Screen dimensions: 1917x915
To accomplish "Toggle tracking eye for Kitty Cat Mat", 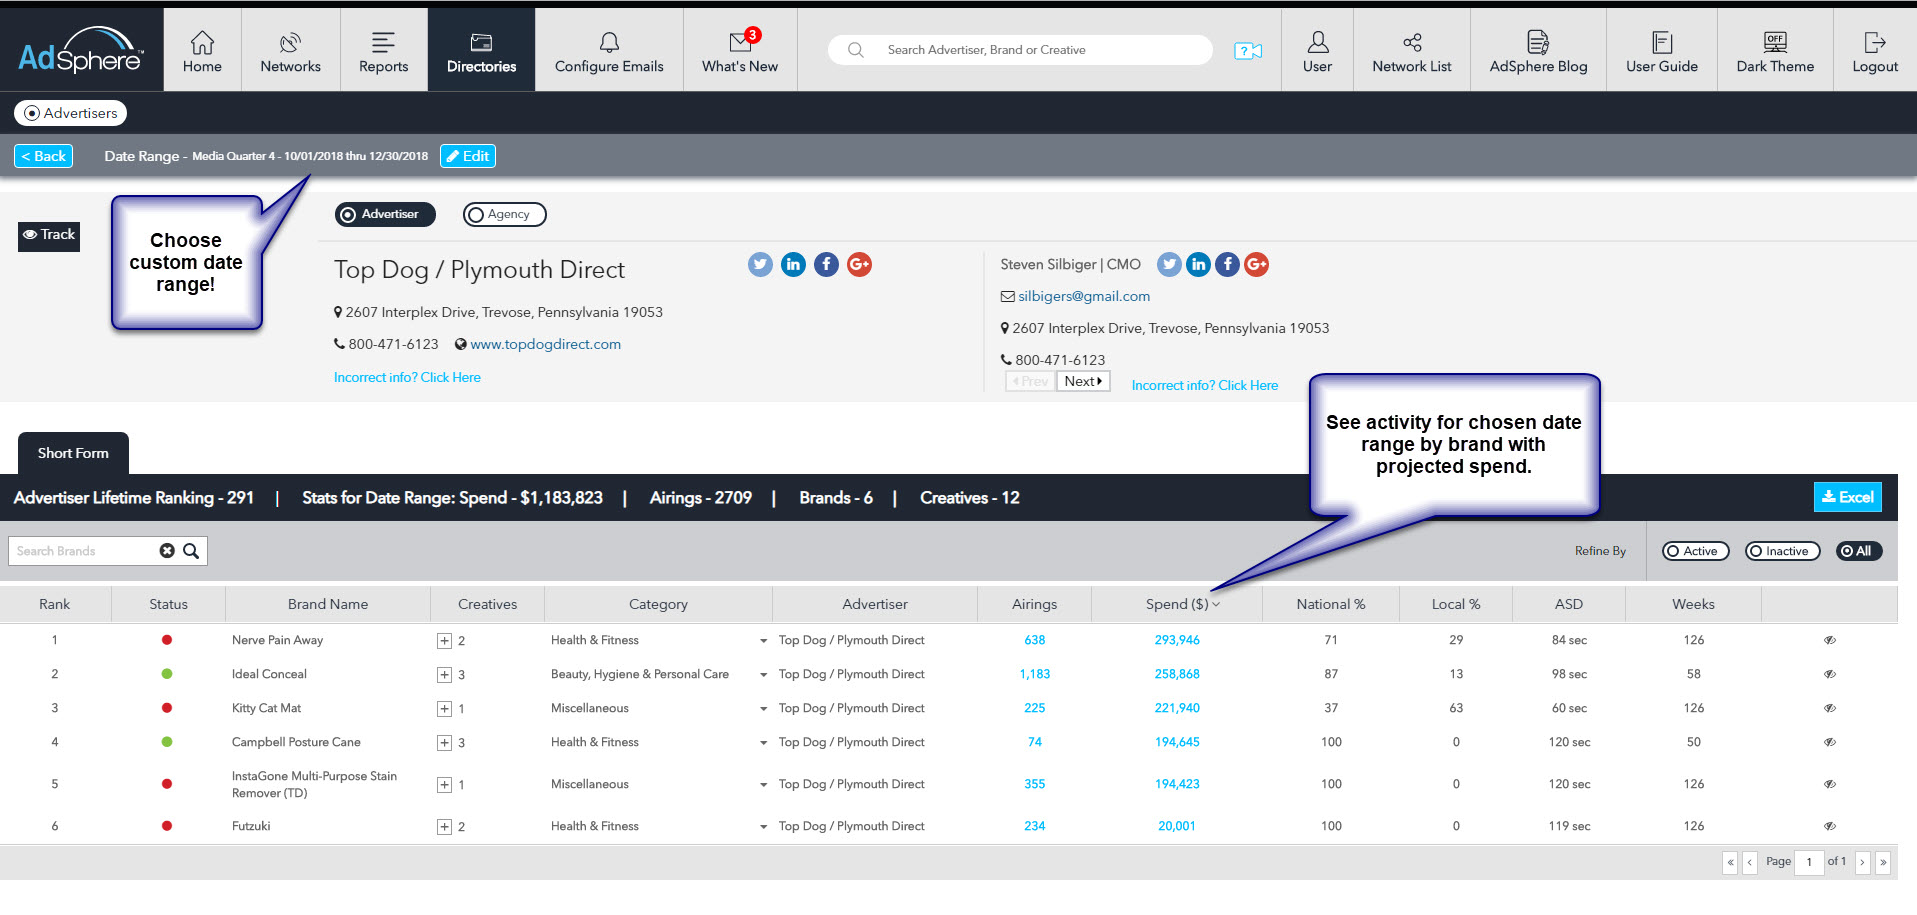I will click(1829, 708).
